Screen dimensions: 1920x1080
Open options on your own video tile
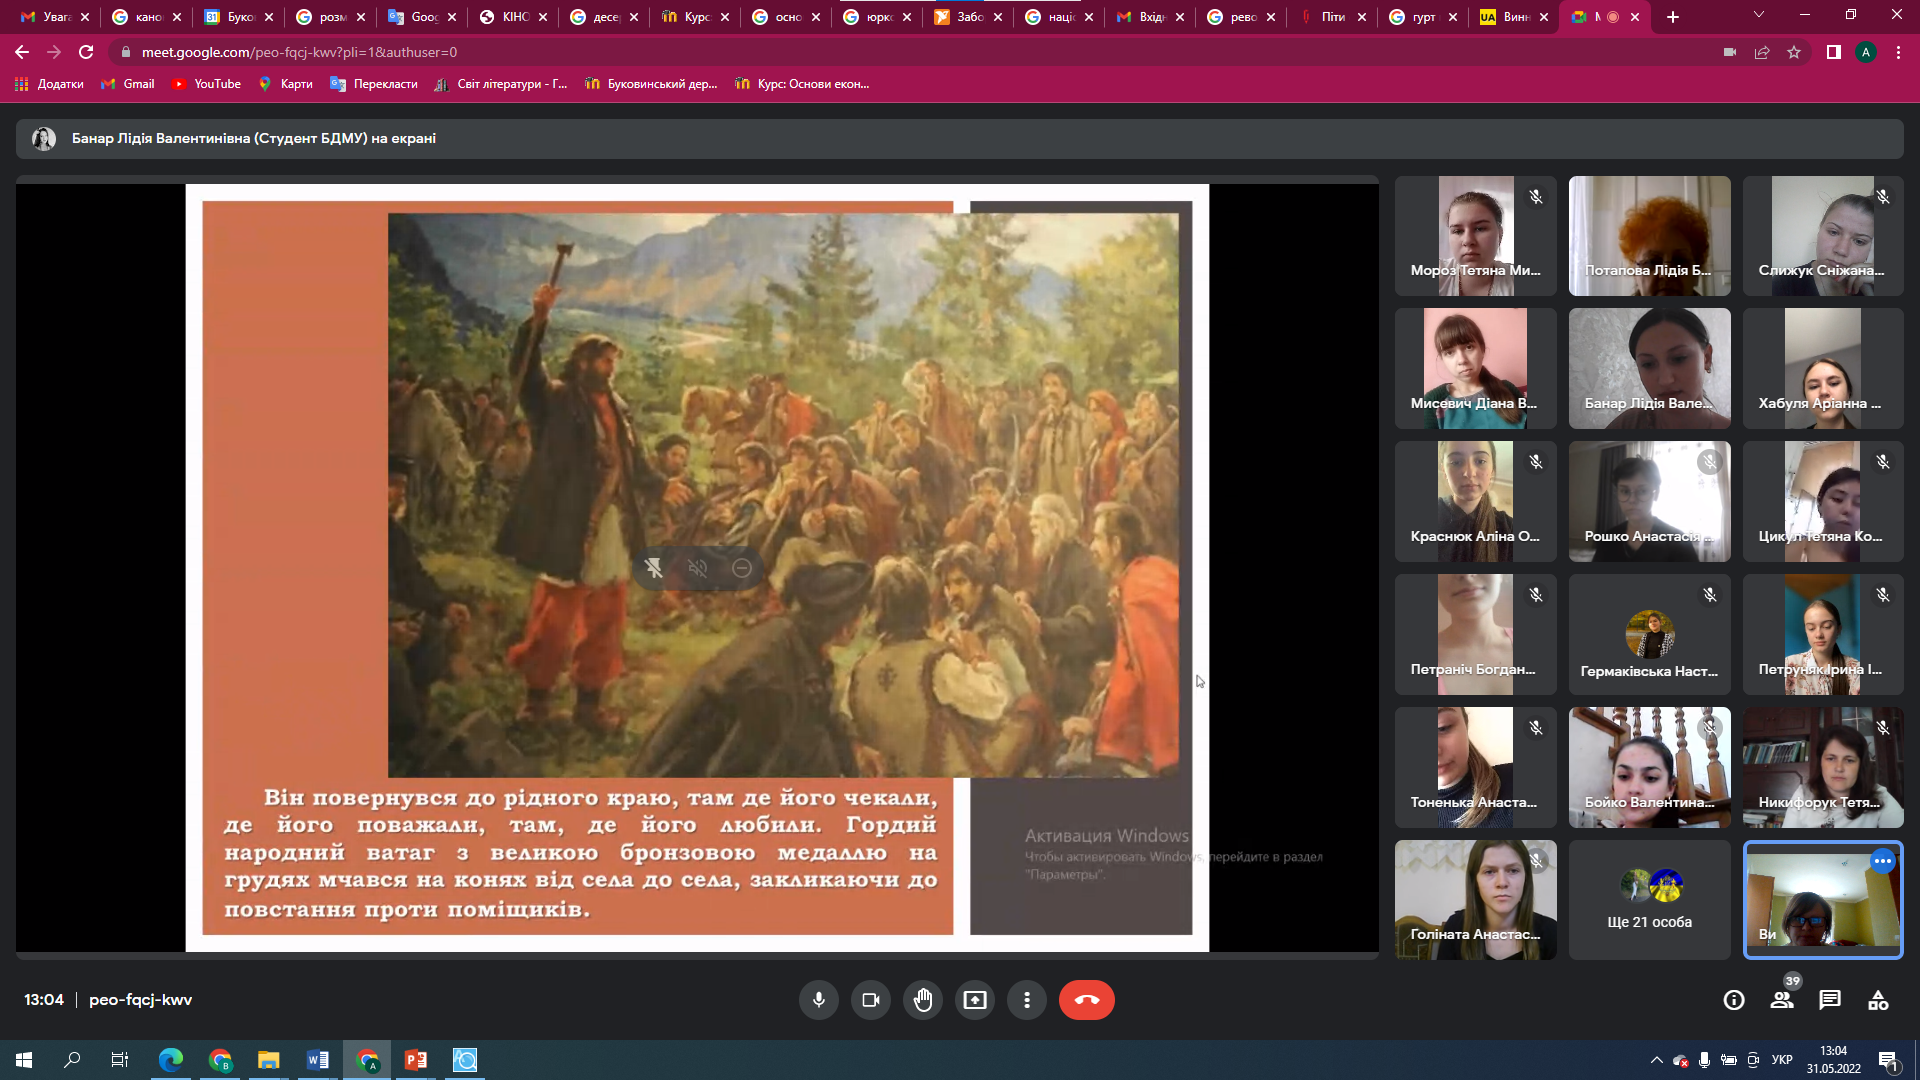[1882, 861]
